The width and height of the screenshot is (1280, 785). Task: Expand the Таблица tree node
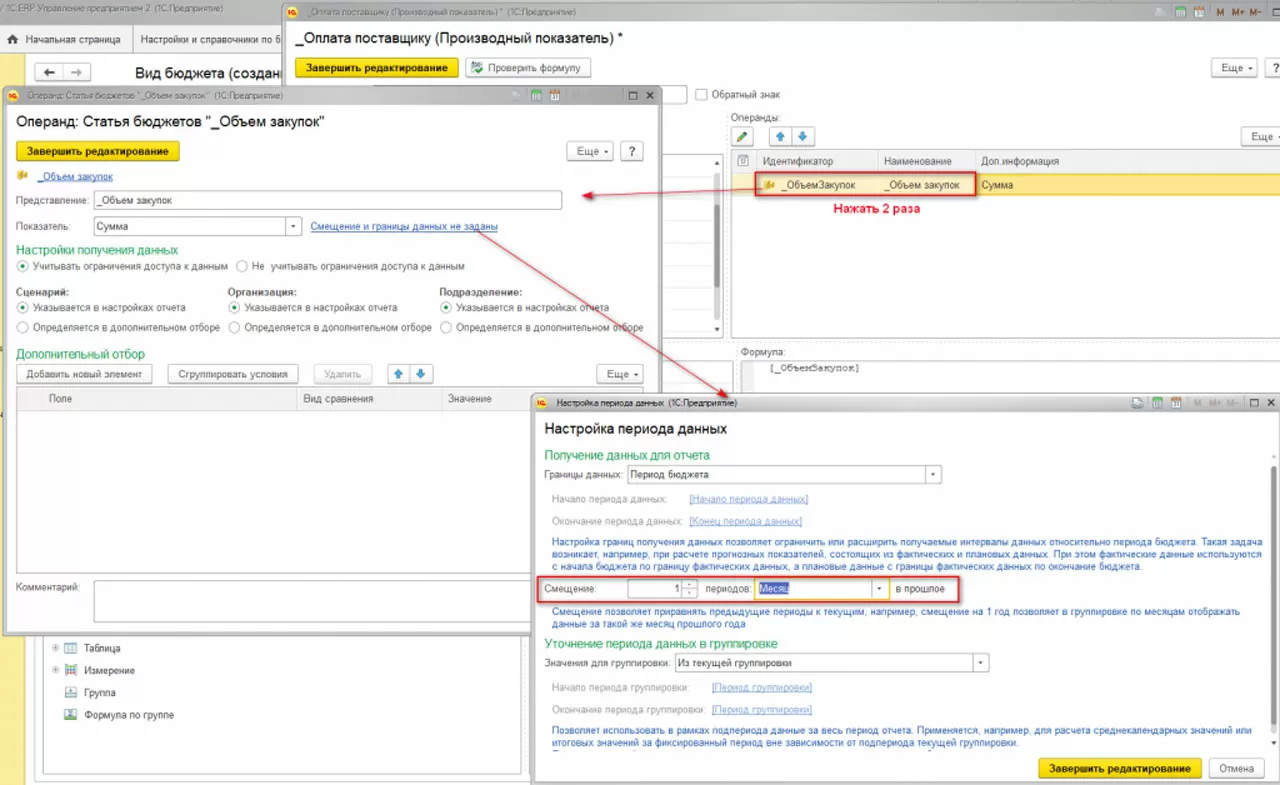(56, 648)
